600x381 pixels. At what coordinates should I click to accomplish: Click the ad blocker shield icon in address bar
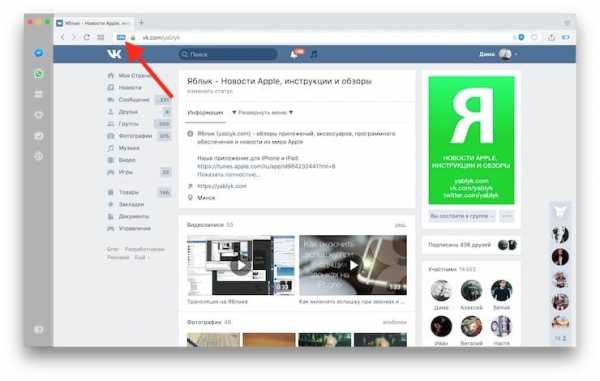point(521,37)
